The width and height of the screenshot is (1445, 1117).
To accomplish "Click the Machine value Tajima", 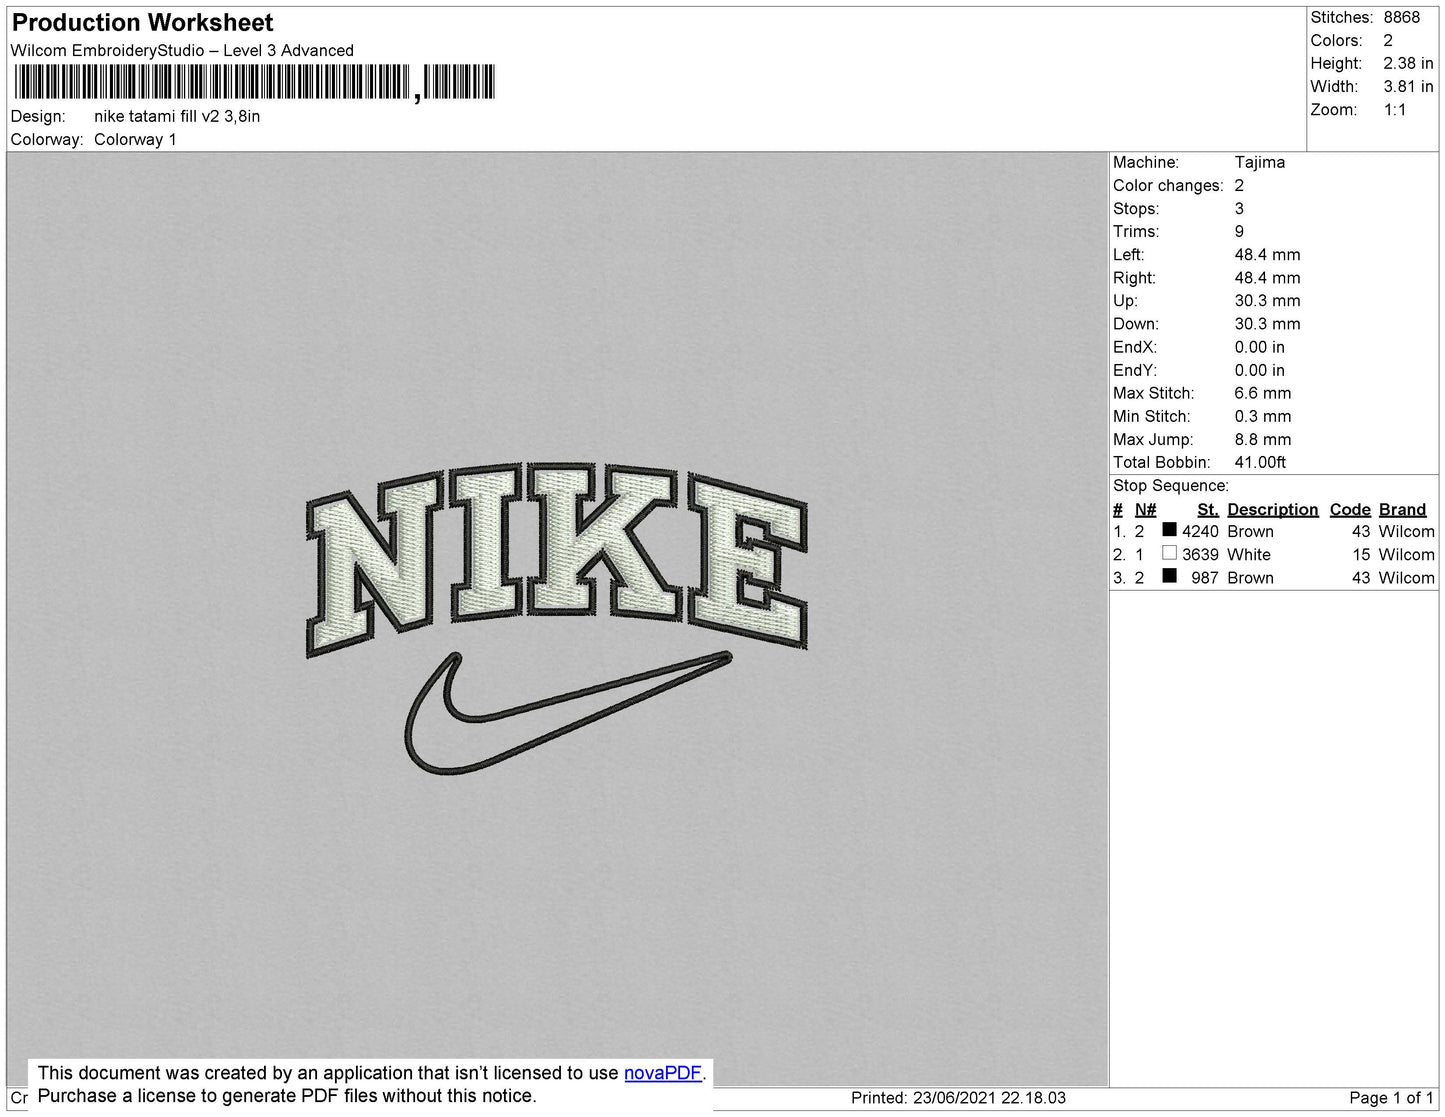I will [x=1259, y=162].
